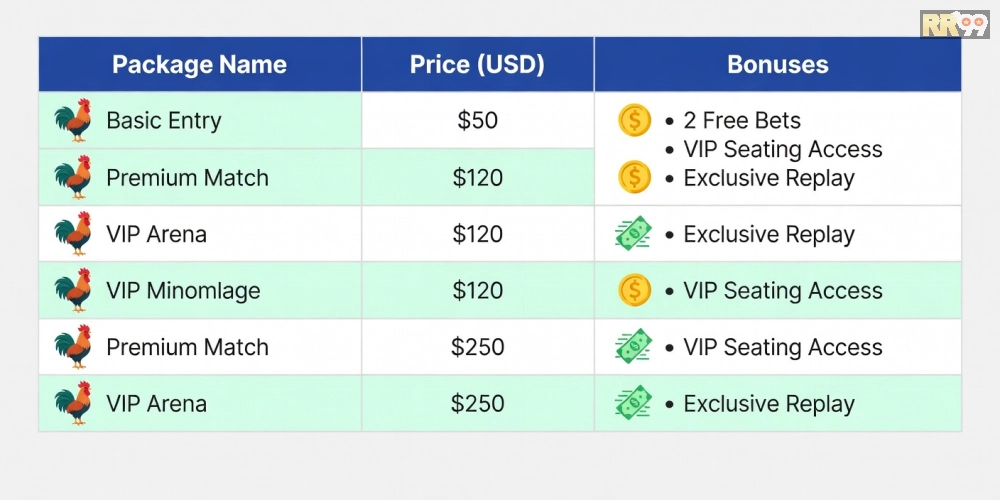Click the gold coin icon beside 2 Free Bets
Viewport: 1000px width, 500px height.
pyautogui.click(x=635, y=121)
